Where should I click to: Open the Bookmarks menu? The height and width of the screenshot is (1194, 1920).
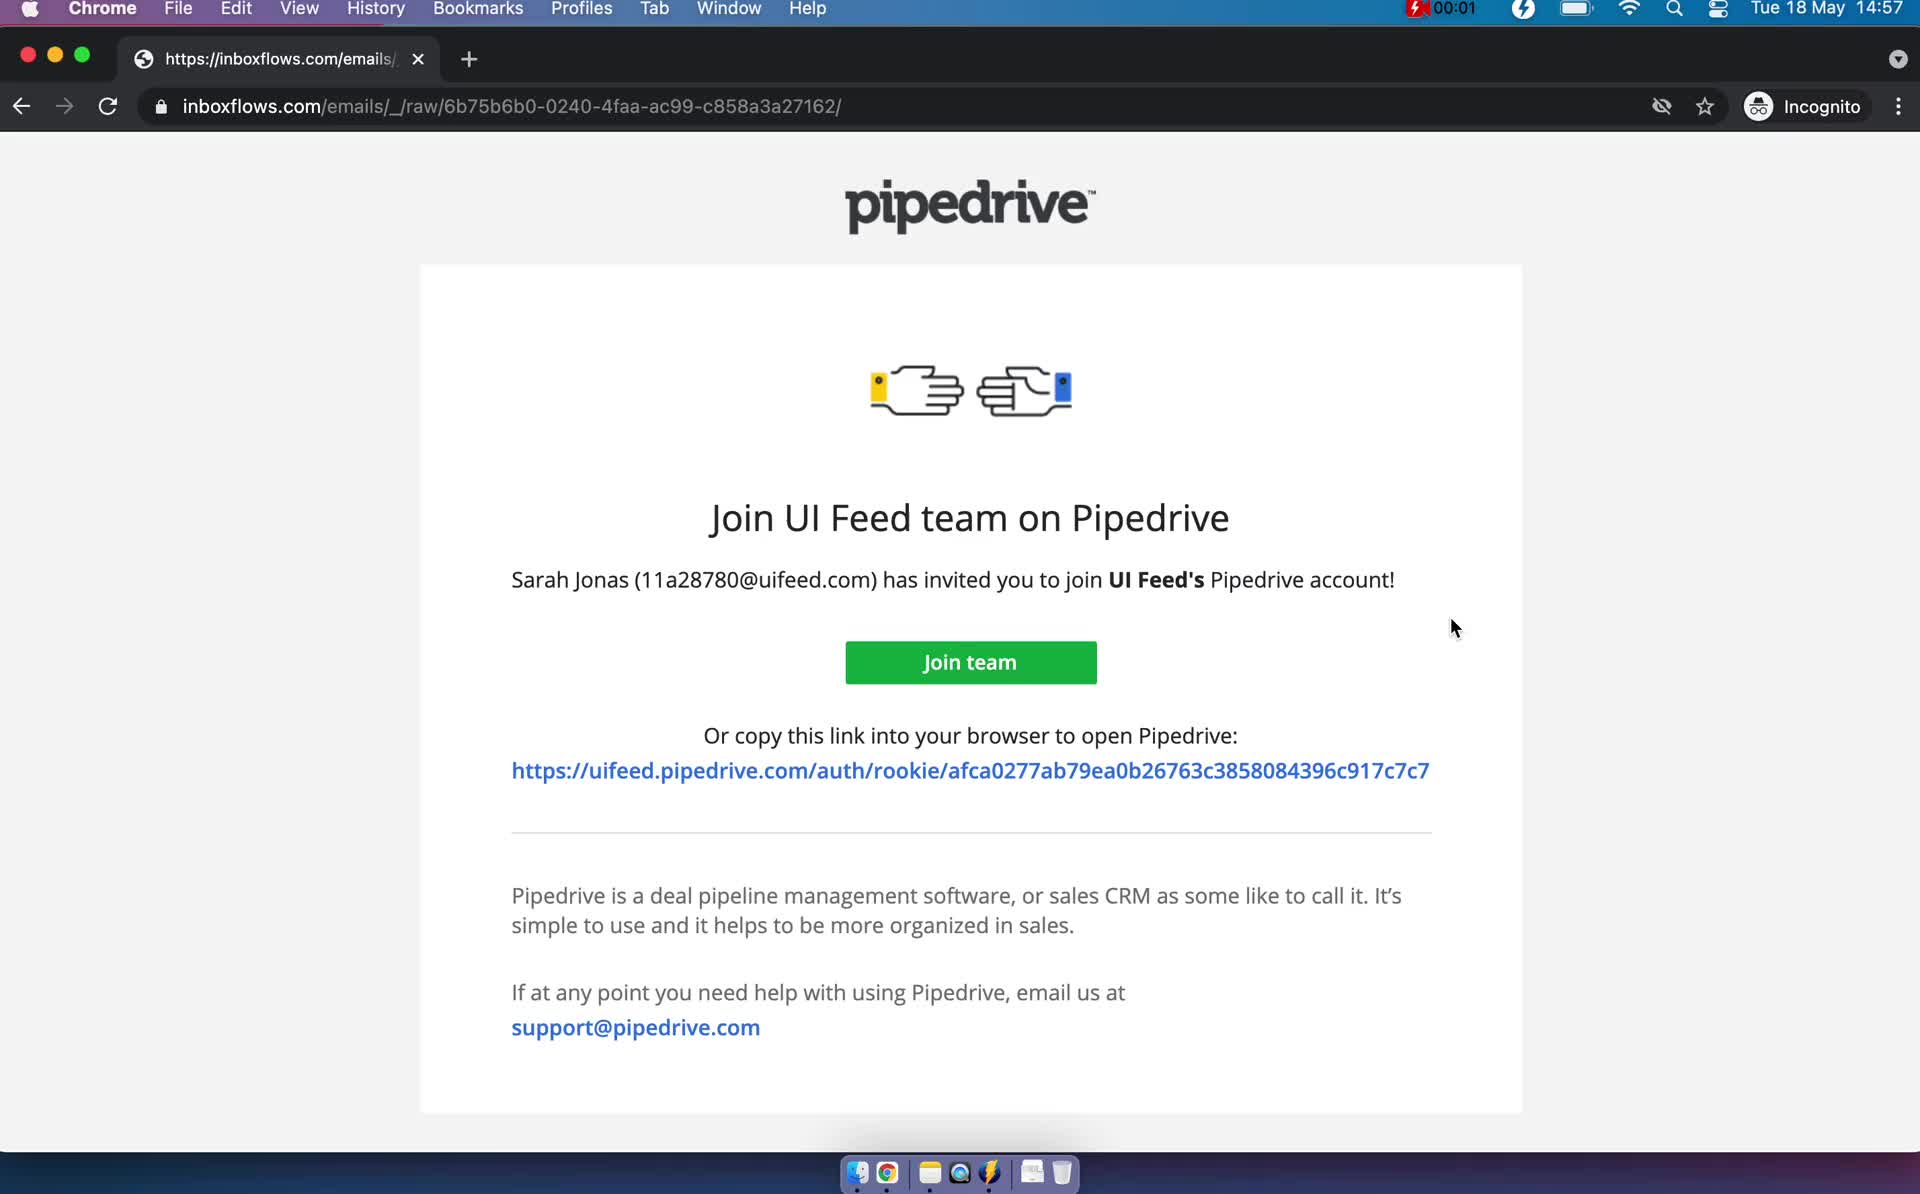point(478,9)
